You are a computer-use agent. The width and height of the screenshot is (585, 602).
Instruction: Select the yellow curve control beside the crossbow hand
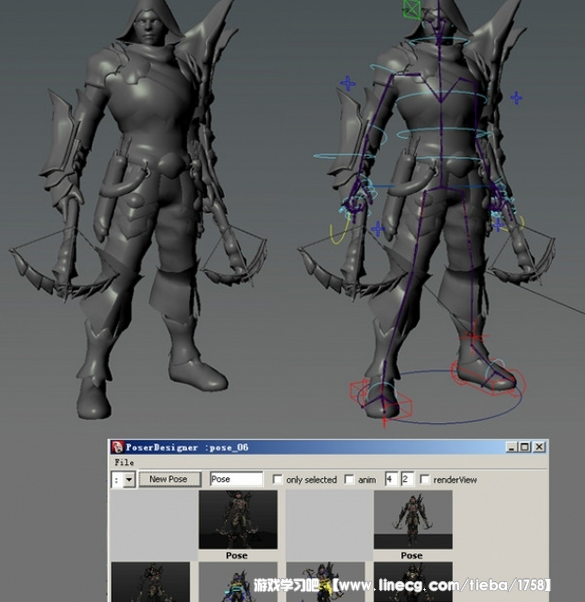(x=338, y=232)
